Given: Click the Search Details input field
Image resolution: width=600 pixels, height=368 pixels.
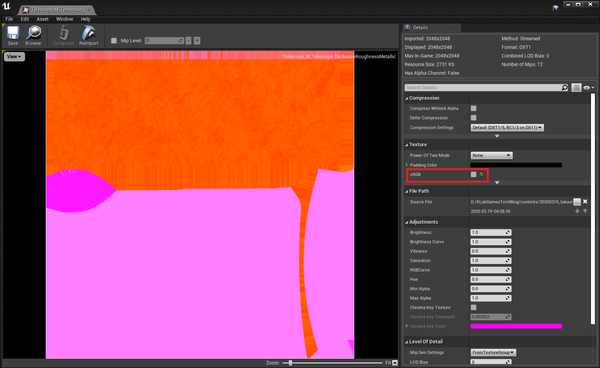Looking at the screenshot, I should 483,88.
